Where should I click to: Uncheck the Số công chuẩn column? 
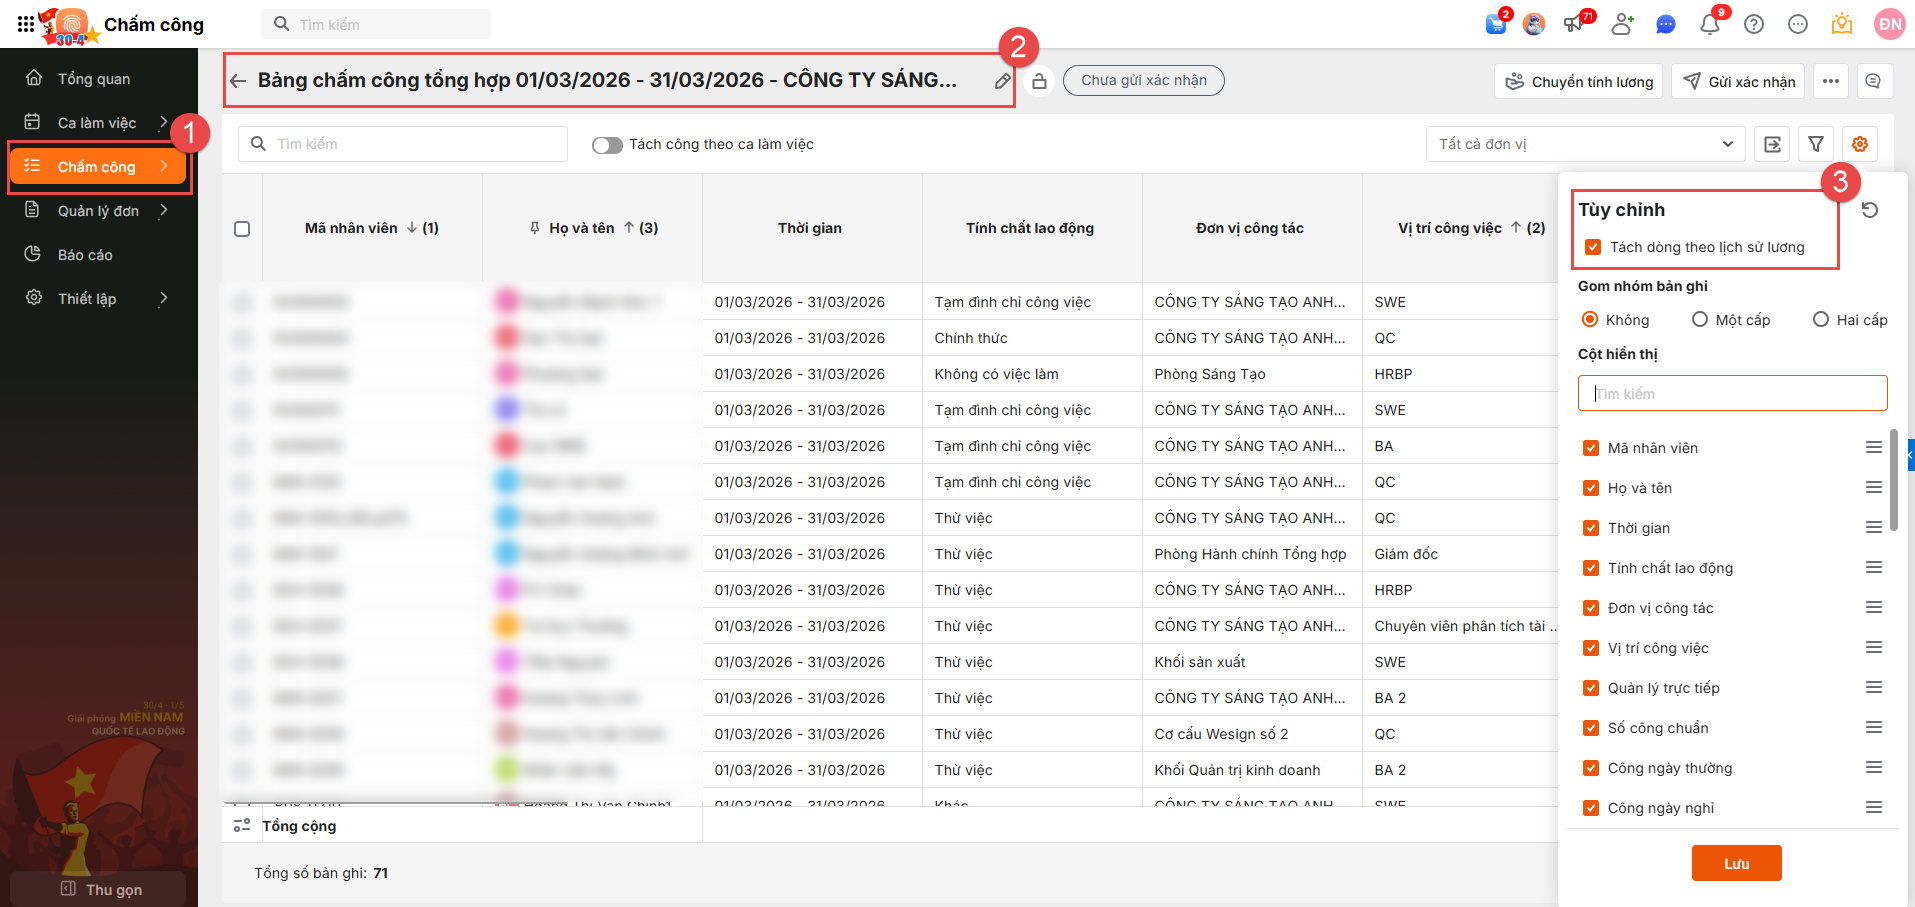pyautogui.click(x=1591, y=728)
